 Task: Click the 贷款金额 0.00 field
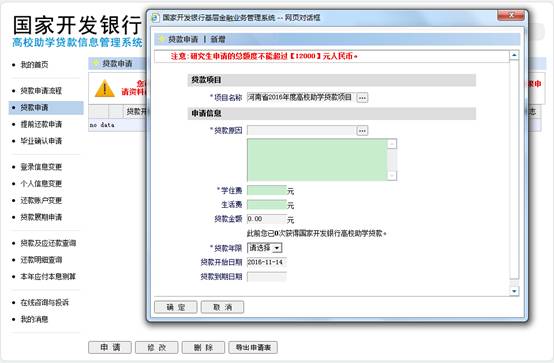pyautogui.click(x=267, y=219)
